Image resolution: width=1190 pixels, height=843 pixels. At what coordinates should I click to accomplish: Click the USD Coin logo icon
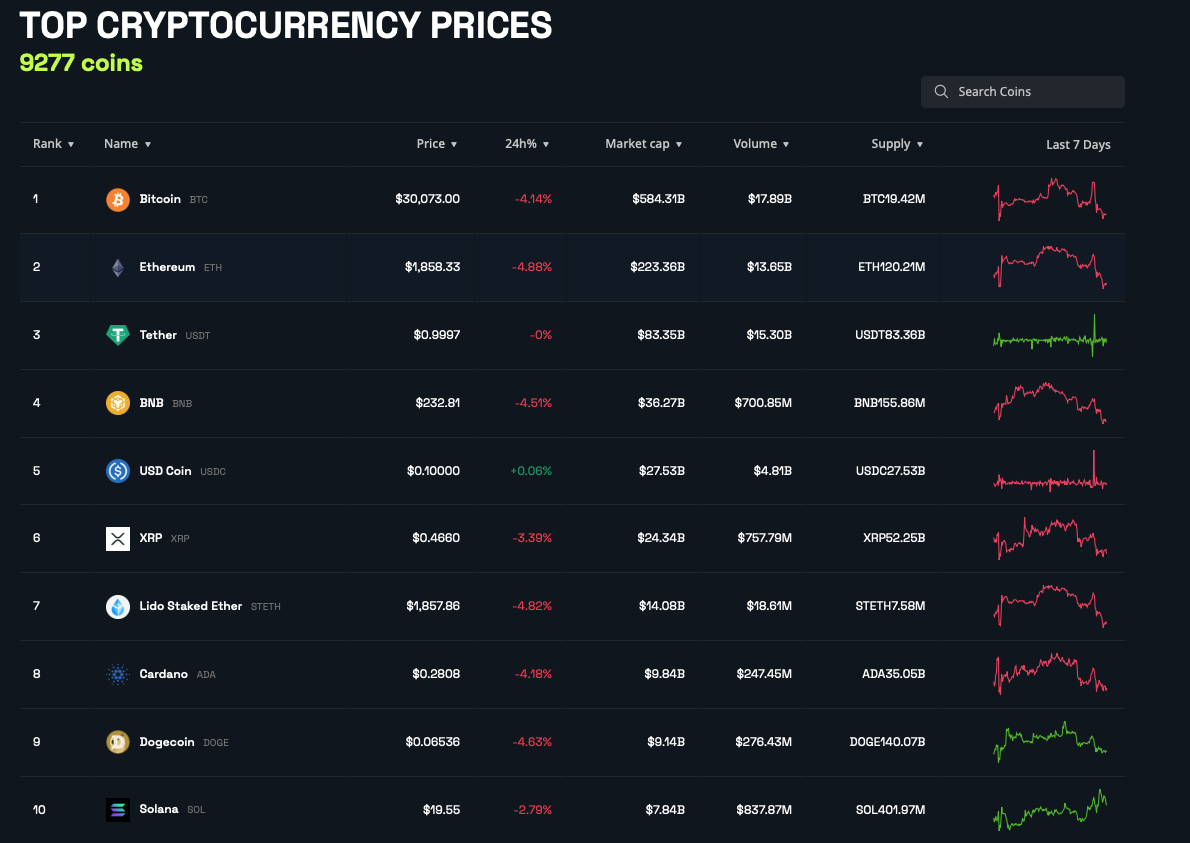click(x=118, y=471)
